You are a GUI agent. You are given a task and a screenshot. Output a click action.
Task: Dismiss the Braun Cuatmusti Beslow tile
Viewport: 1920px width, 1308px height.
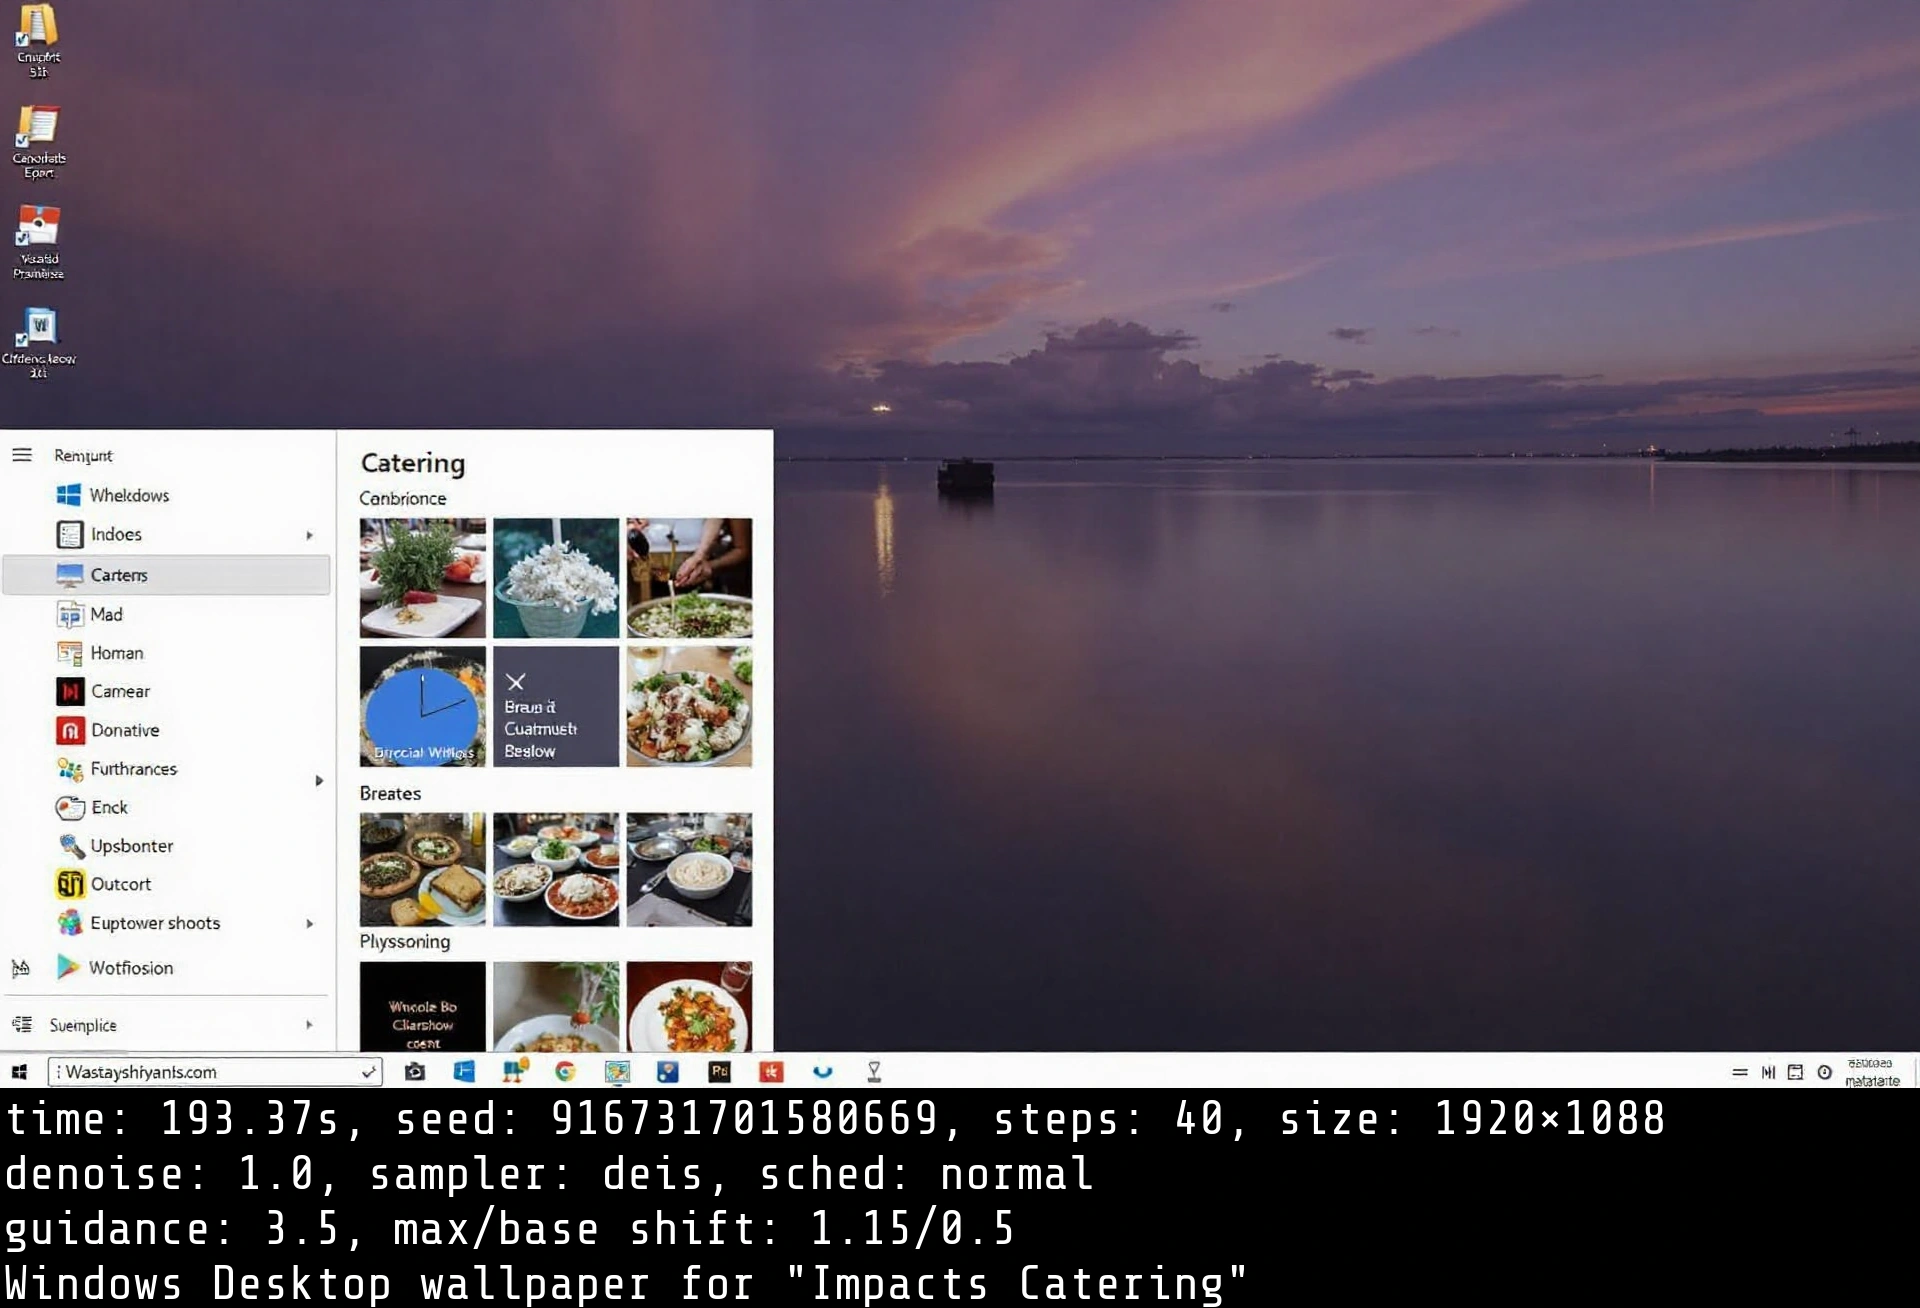point(516,682)
